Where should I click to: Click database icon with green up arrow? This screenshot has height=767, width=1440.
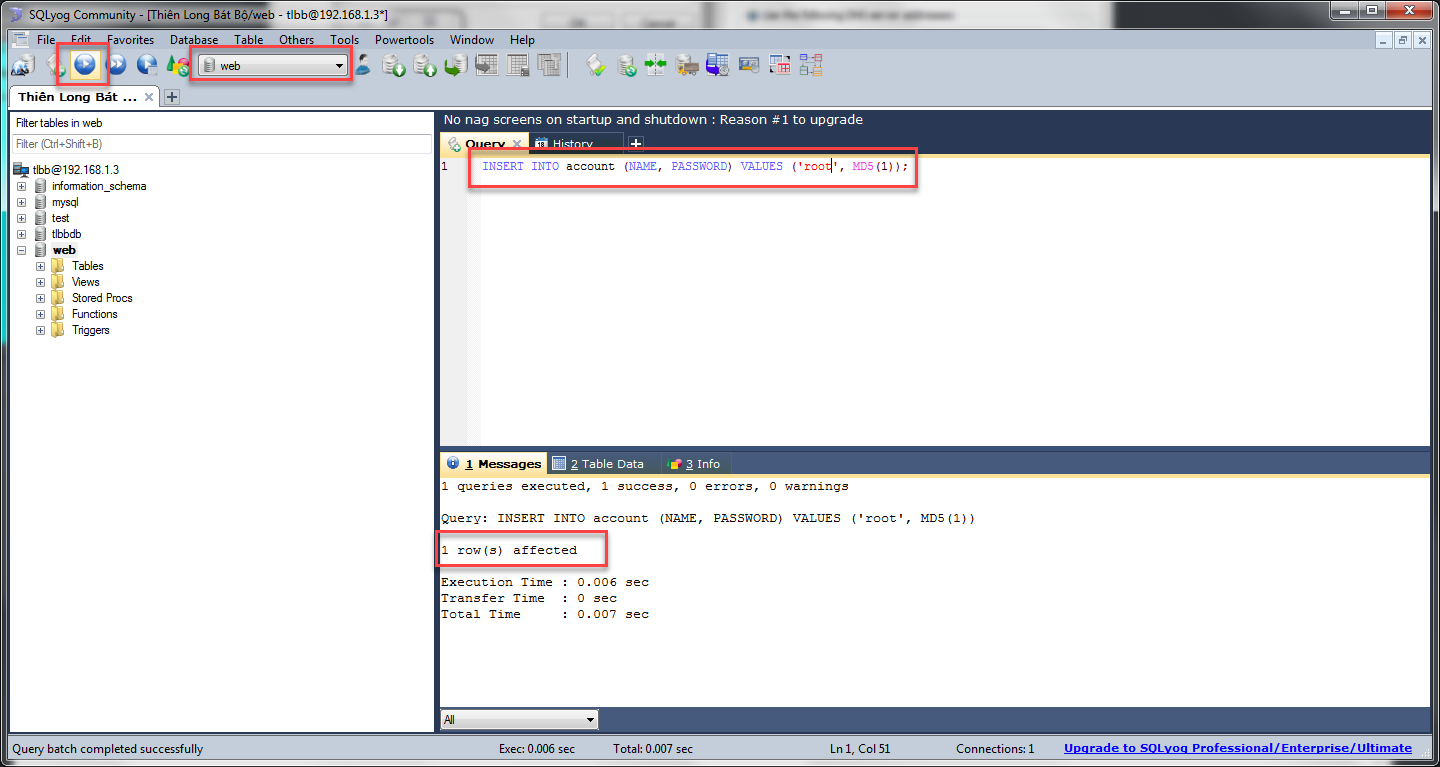tap(425, 66)
